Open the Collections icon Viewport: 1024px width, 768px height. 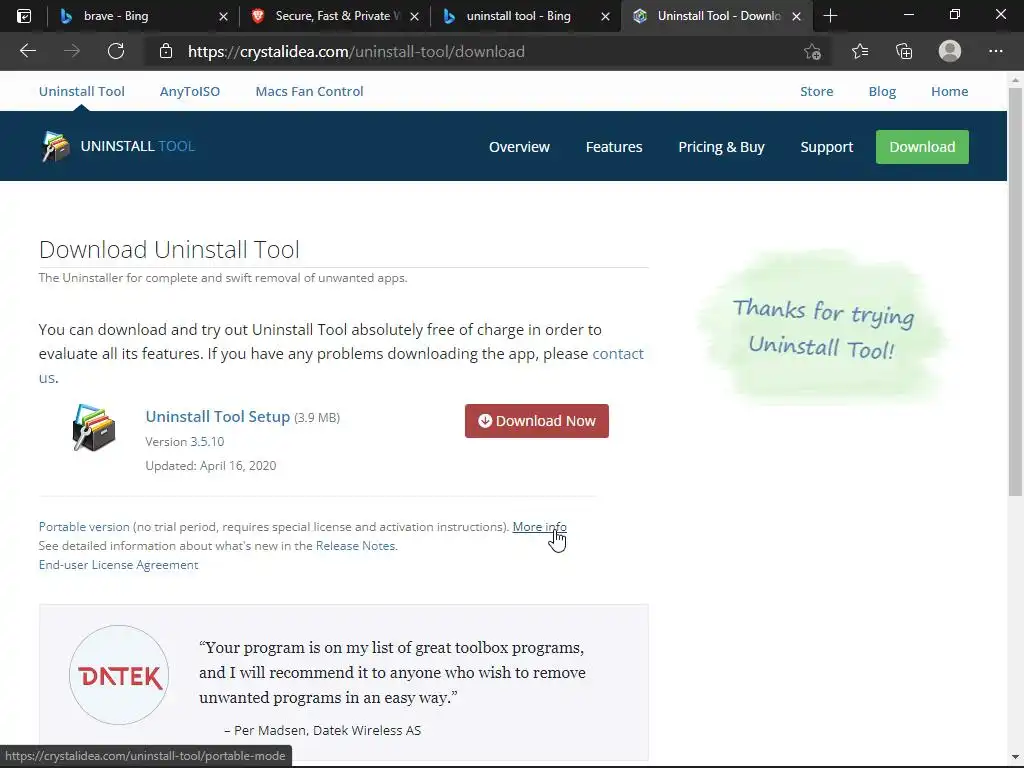(x=904, y=51)
